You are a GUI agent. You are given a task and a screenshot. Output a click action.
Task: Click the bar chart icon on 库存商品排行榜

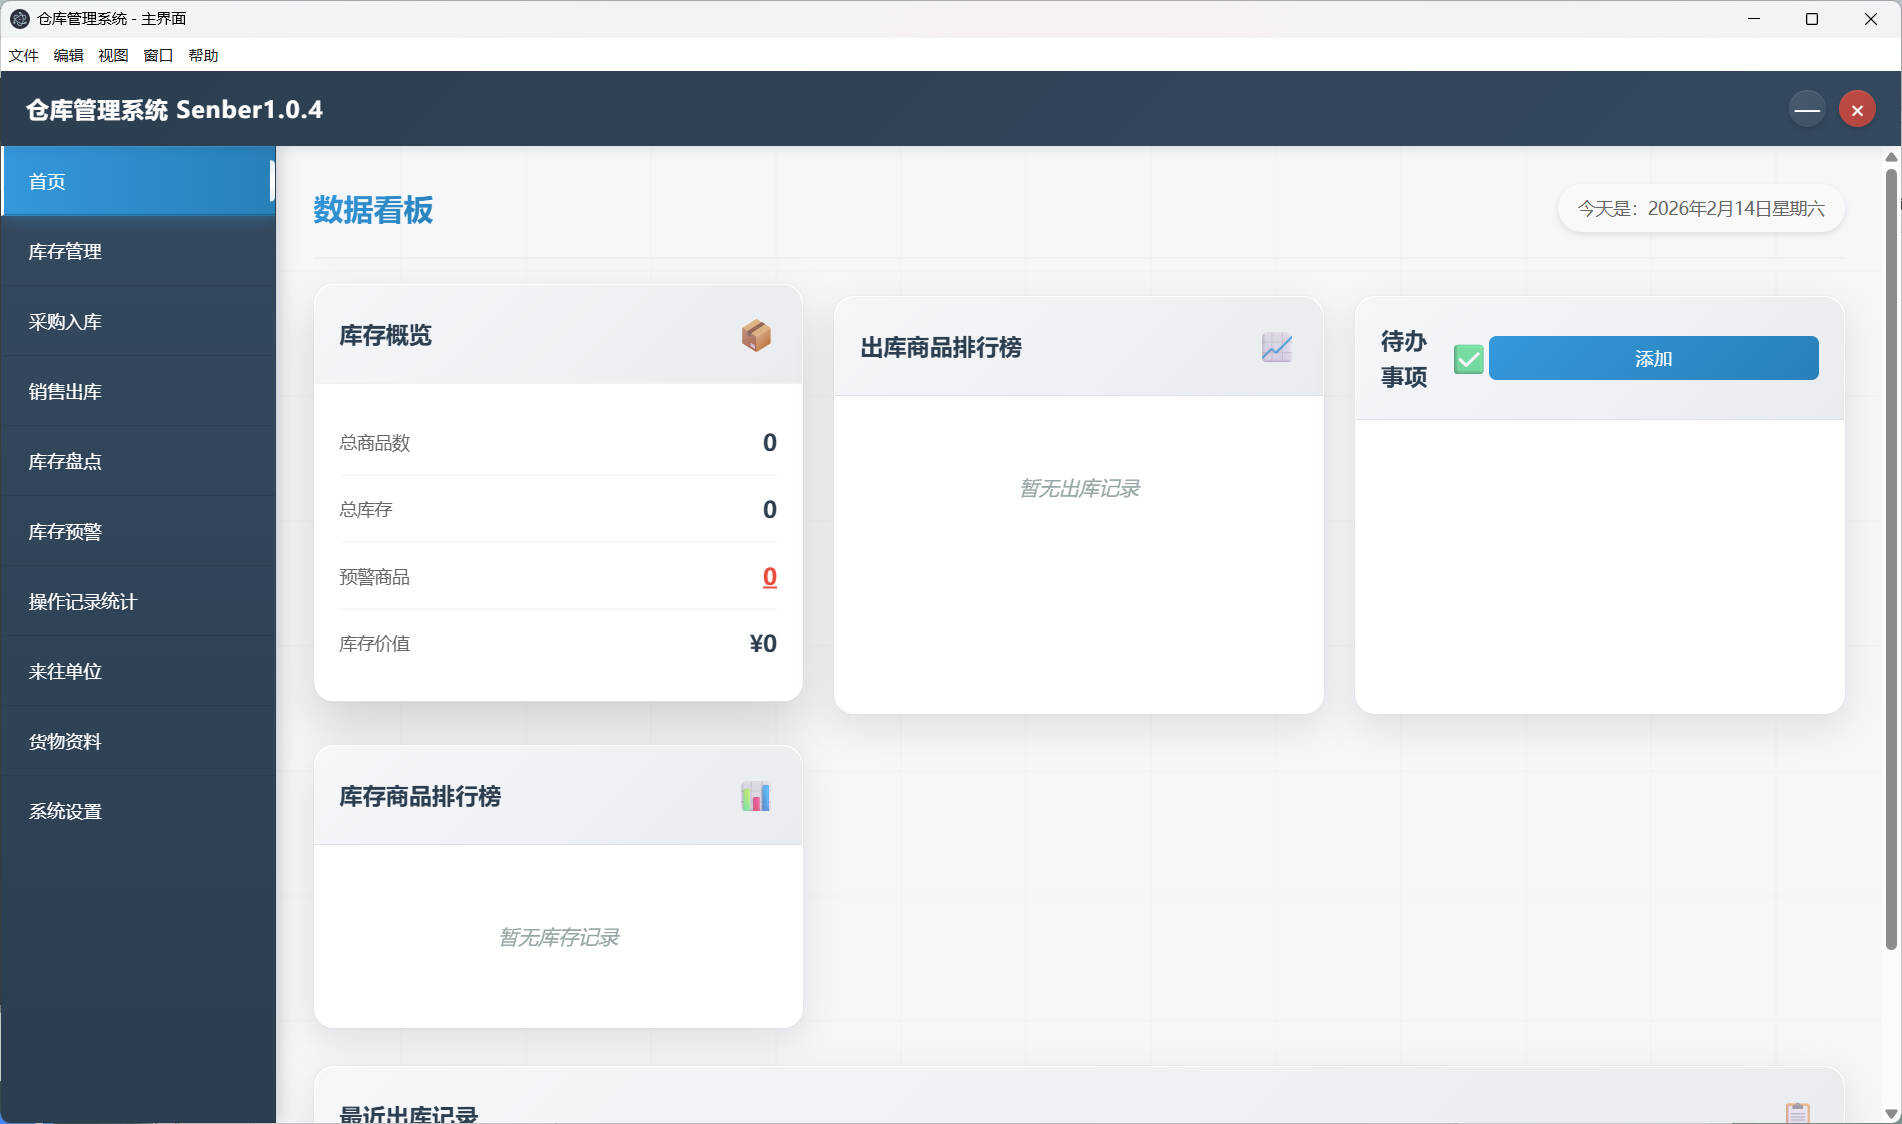click(756, 795)
